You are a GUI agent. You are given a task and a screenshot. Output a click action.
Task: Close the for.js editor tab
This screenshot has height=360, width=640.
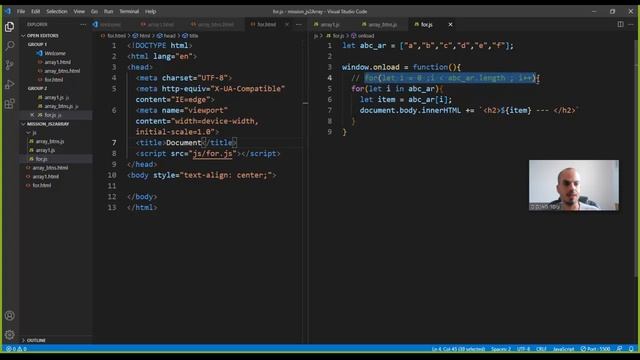450,24
